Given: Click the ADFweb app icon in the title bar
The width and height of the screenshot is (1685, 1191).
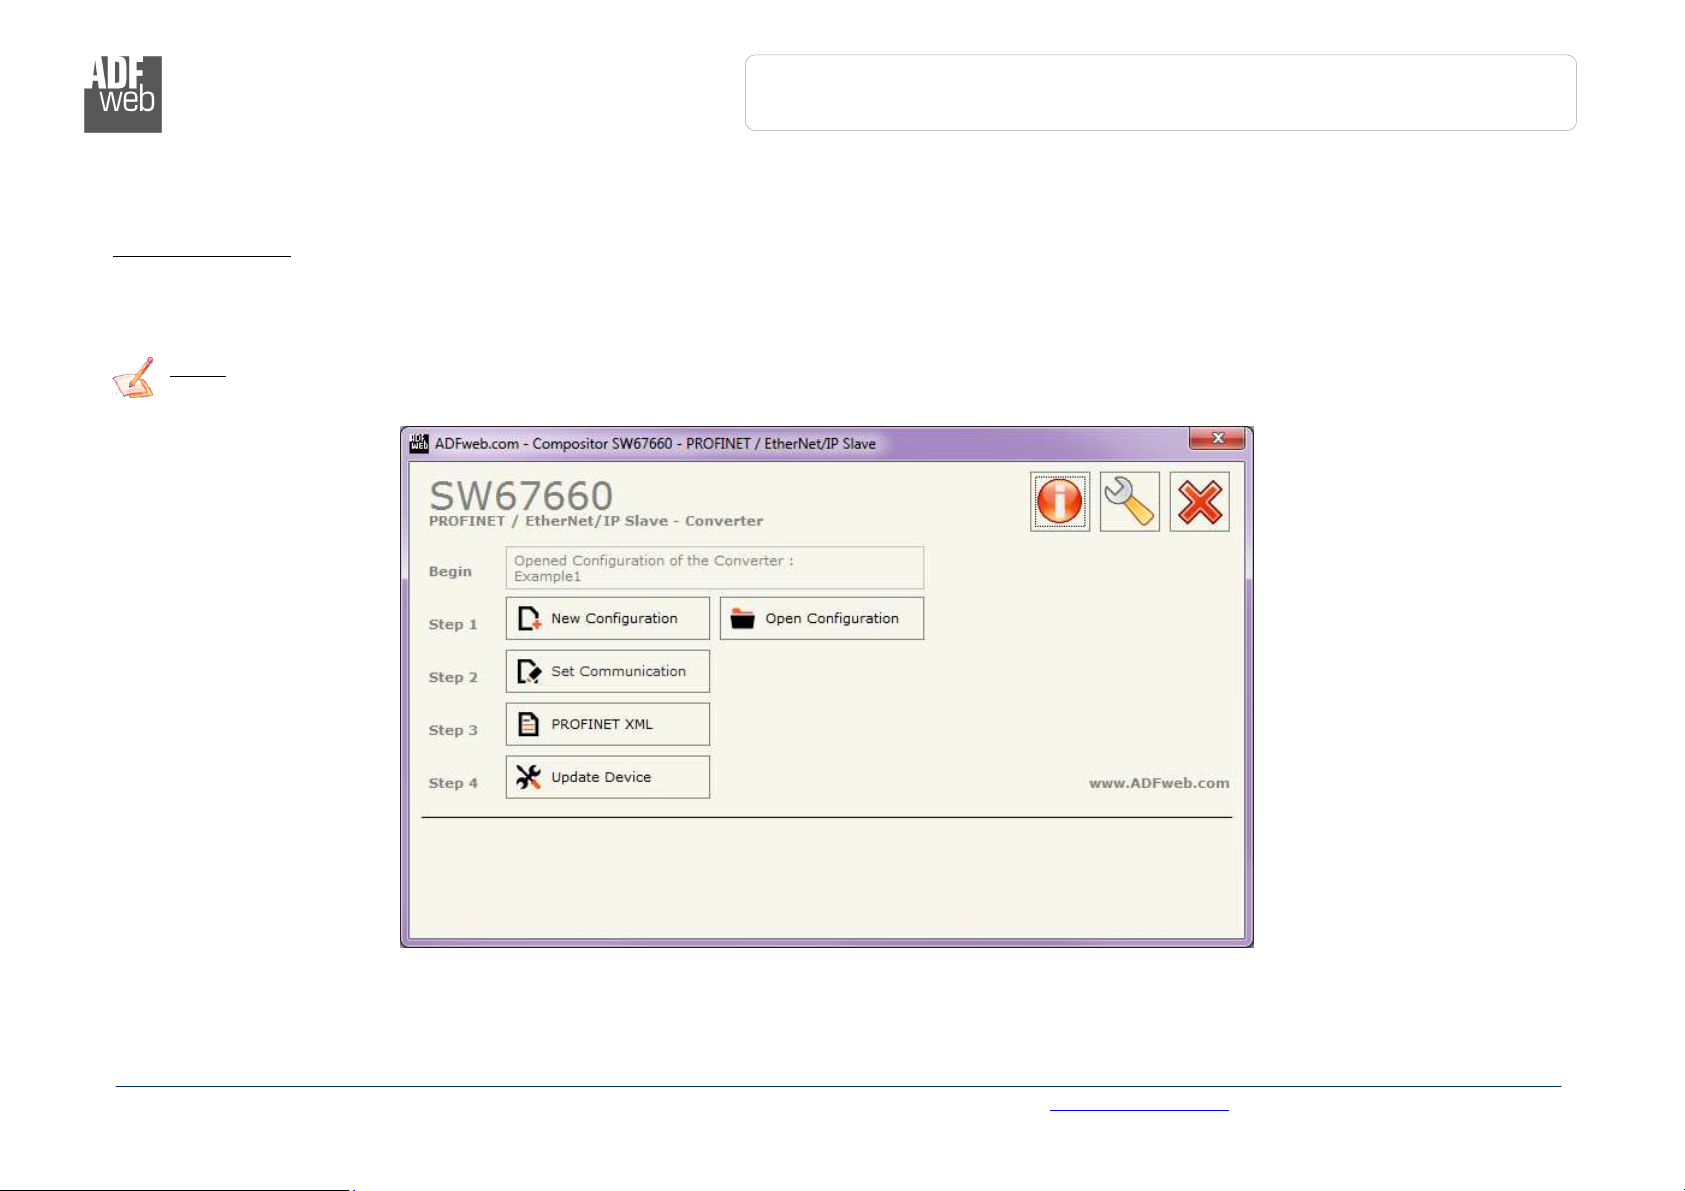Looking at the screenshot, I should coord(419,443).
